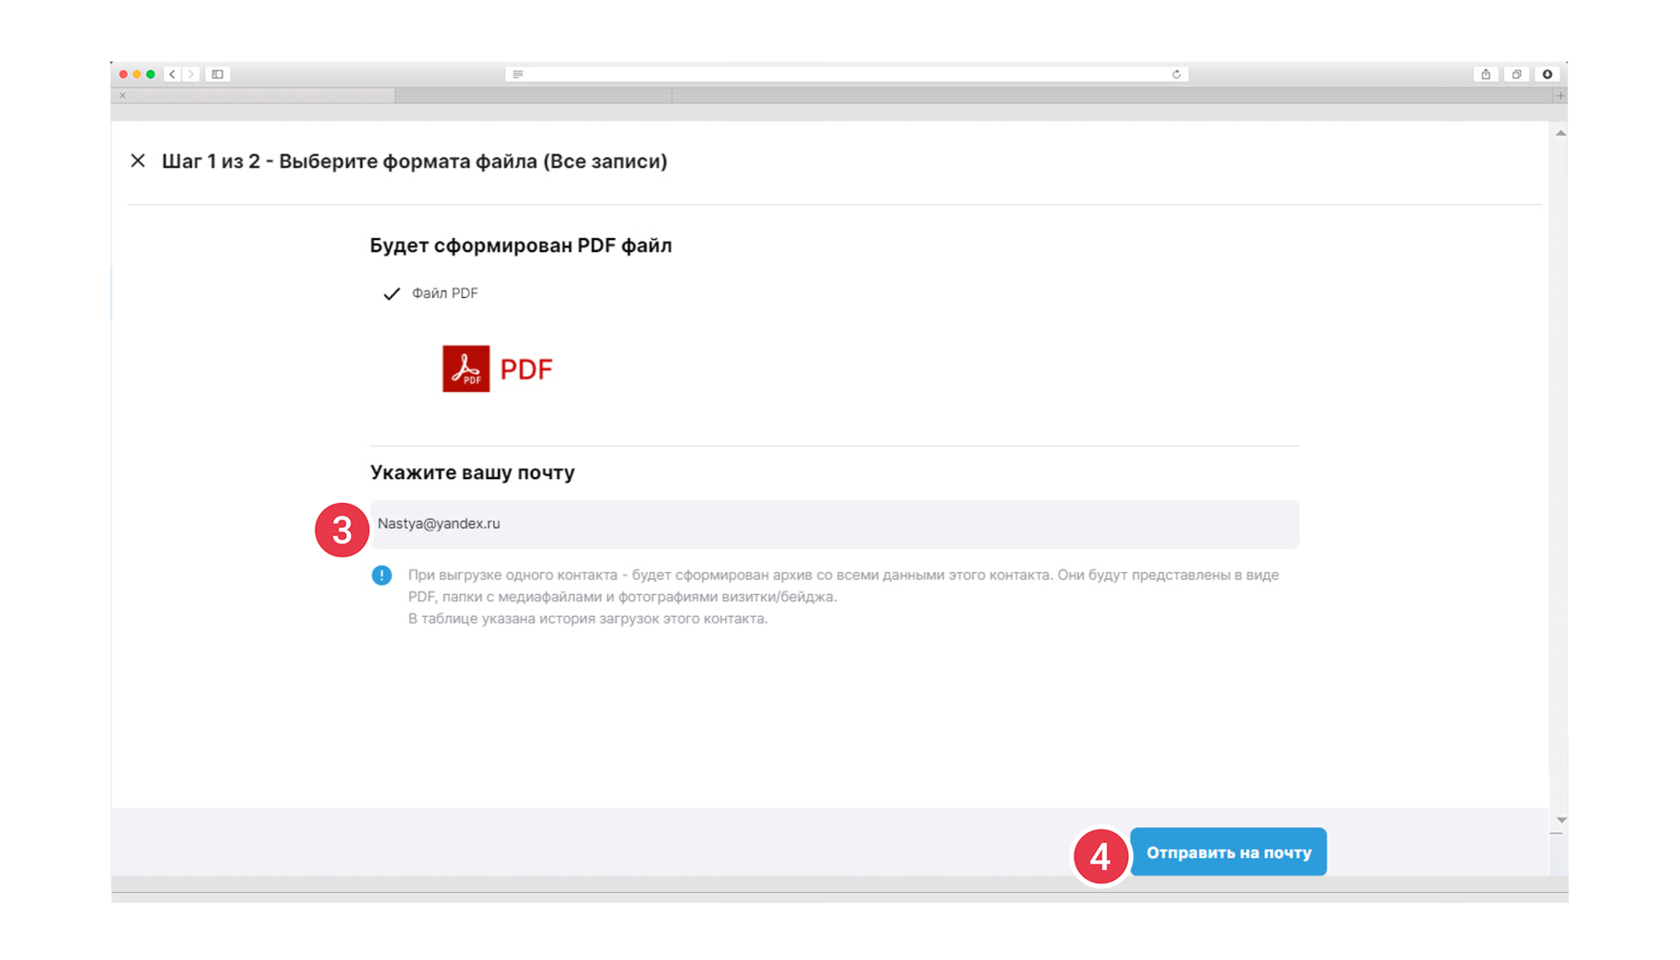Select the Файл PDF checkmark option

tap(431, 293)
